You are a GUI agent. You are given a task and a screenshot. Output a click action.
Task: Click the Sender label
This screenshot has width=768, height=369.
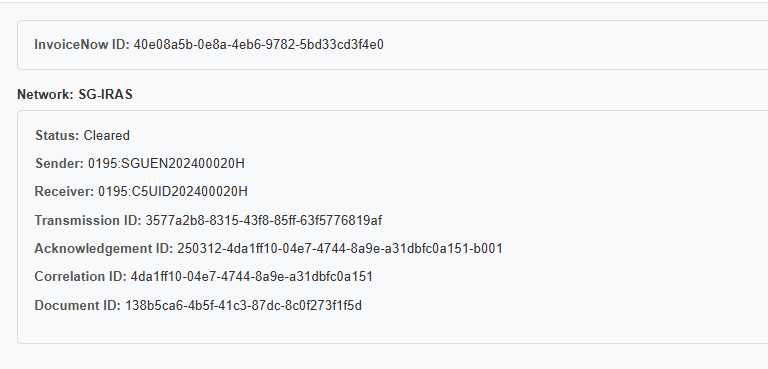(x=59, y=163)
